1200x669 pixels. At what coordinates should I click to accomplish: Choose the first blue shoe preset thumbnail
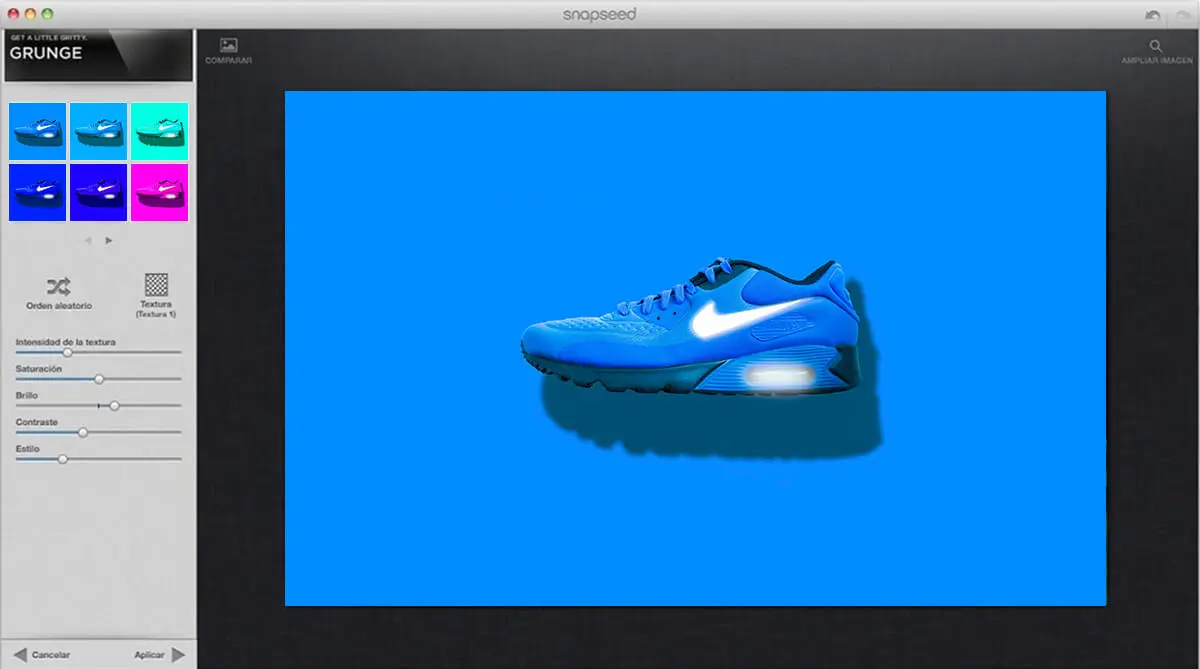pyautogui.click(x=37, y=131)
